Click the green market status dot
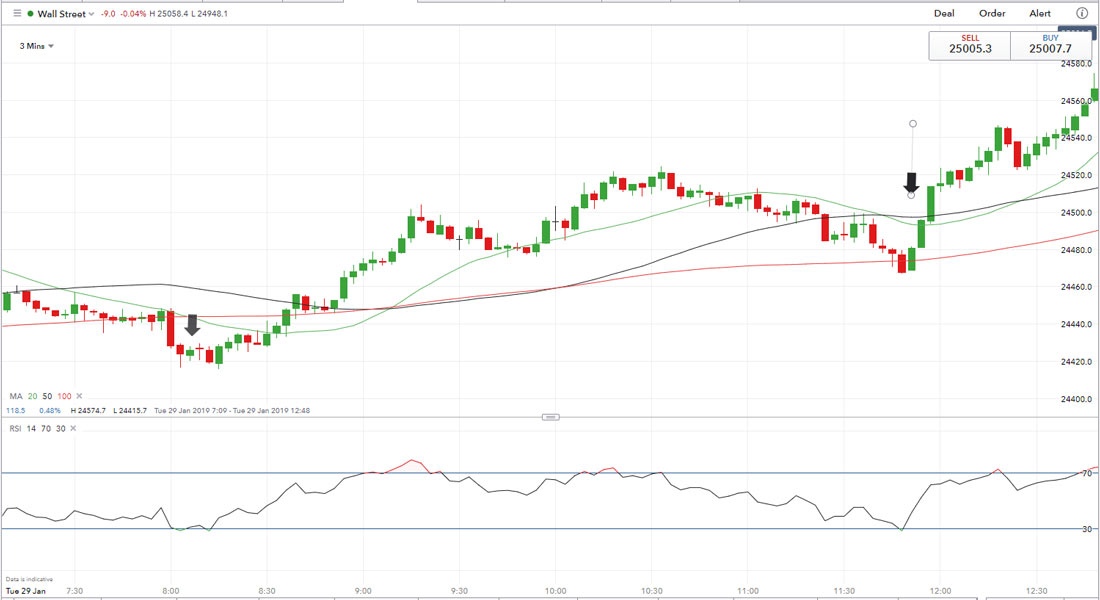 point(31,14)
